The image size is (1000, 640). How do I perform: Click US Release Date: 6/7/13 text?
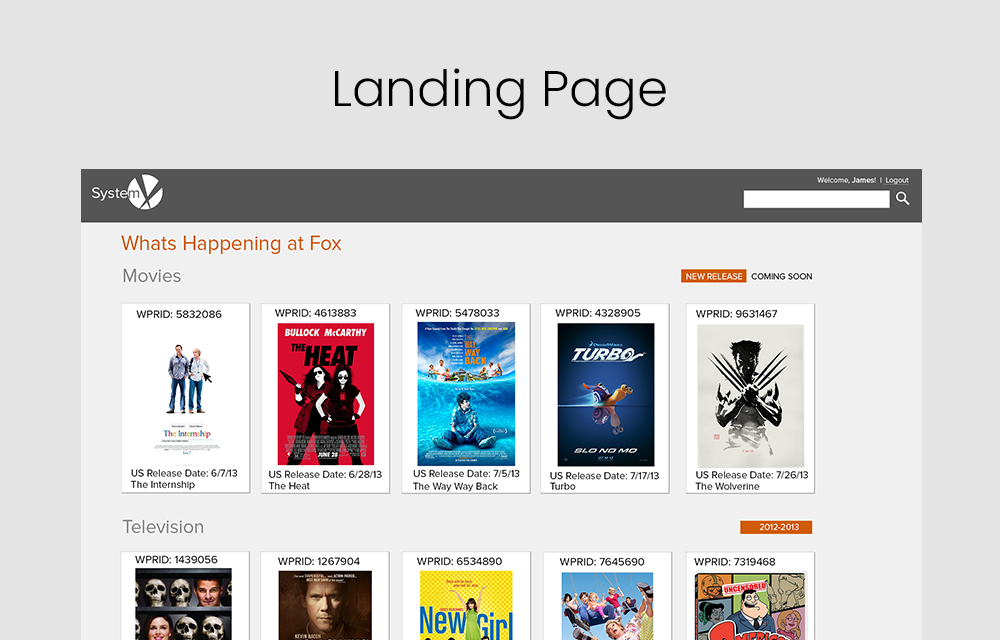tap(184, 474)
